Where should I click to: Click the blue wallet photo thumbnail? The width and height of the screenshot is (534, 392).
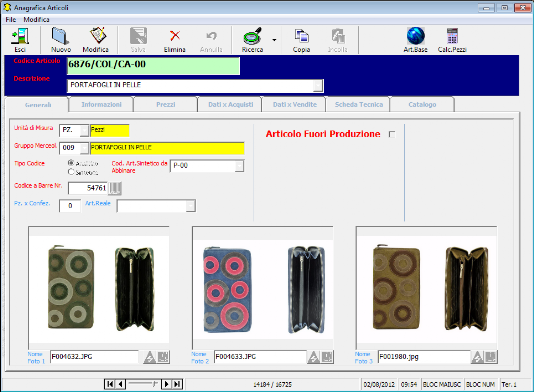(x=263, y=288)
